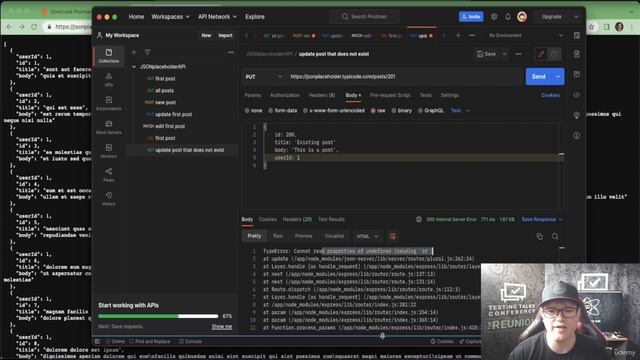The height and width of the screenshot is (360, 640).
Task: Collapse the JSONplaceholderAPI collection
Action: pyautogui.click(x=134, y=67)
